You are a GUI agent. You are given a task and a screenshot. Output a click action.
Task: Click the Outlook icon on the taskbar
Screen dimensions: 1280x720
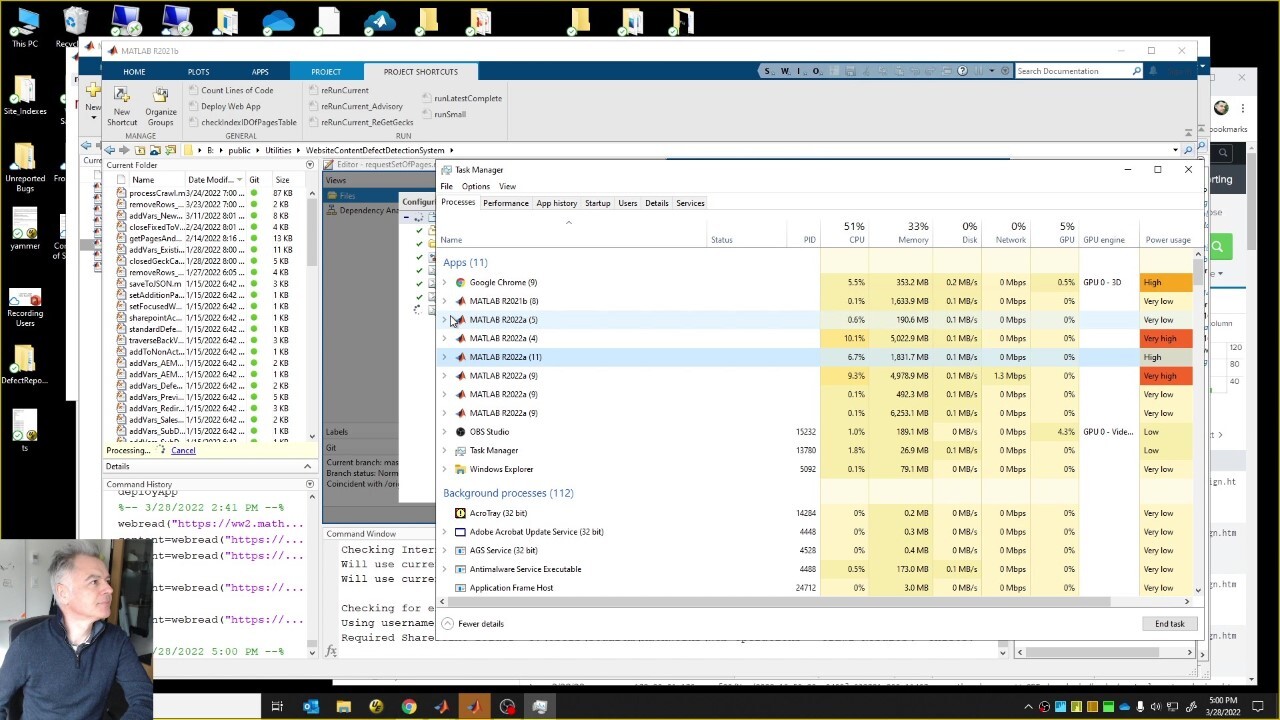coord(310,707)
